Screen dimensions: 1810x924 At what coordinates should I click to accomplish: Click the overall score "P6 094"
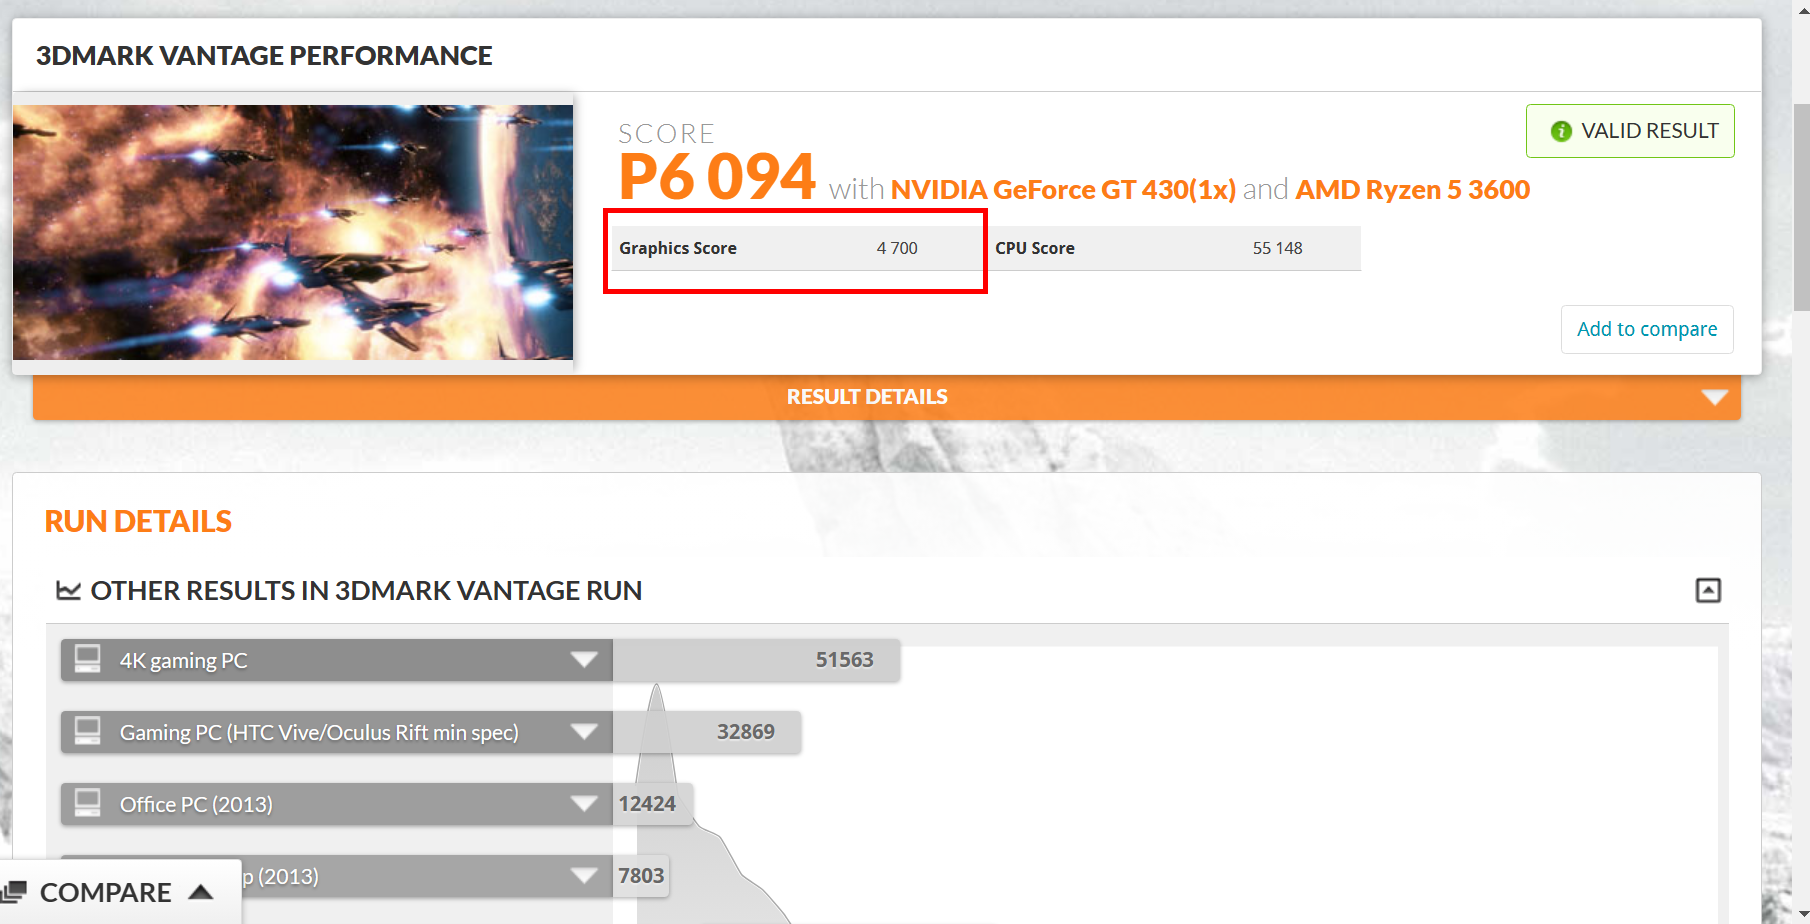coord(717,177)
